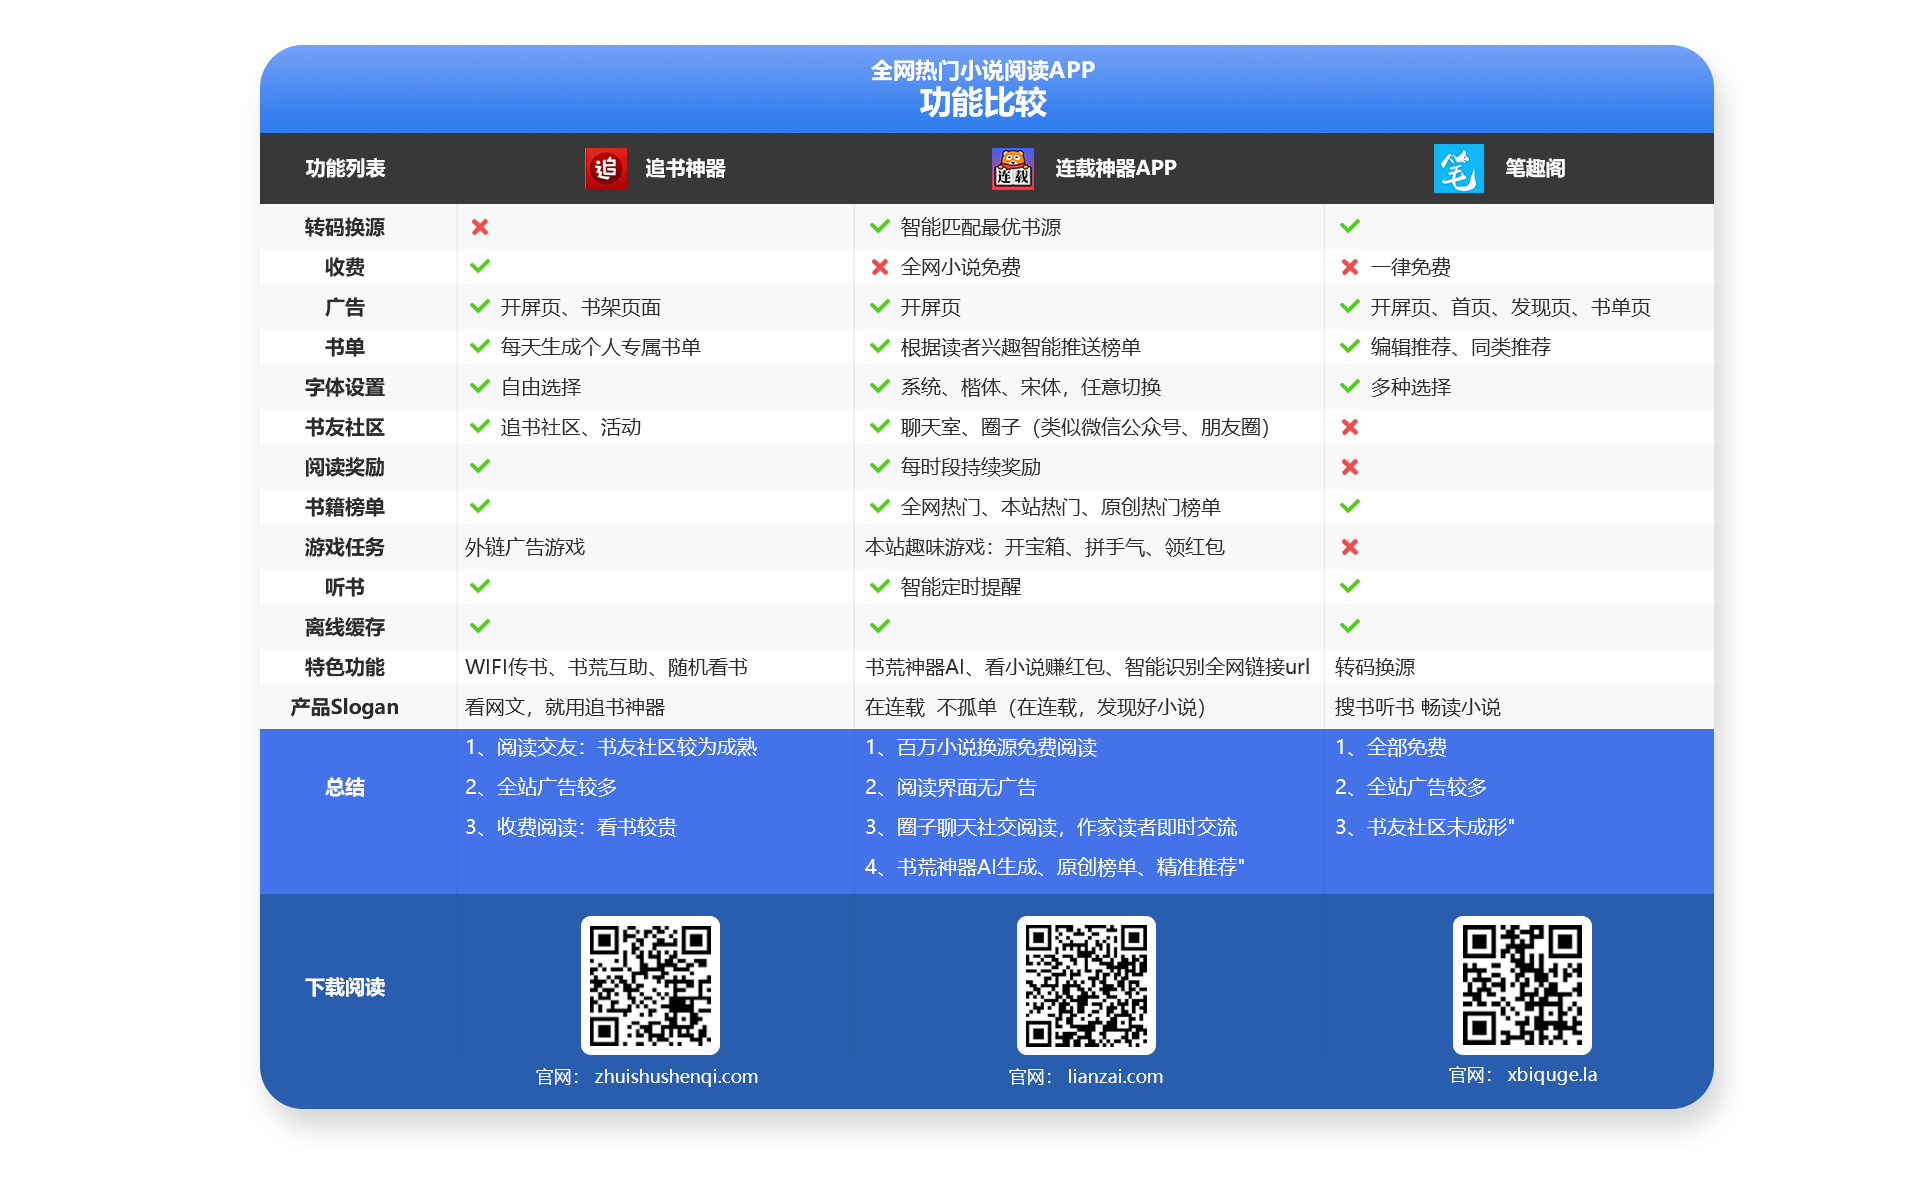Click green check beside 智能定时提醒
Image resolution: width=1920 pixels, height=1188 pixels.
pos(880,587)
